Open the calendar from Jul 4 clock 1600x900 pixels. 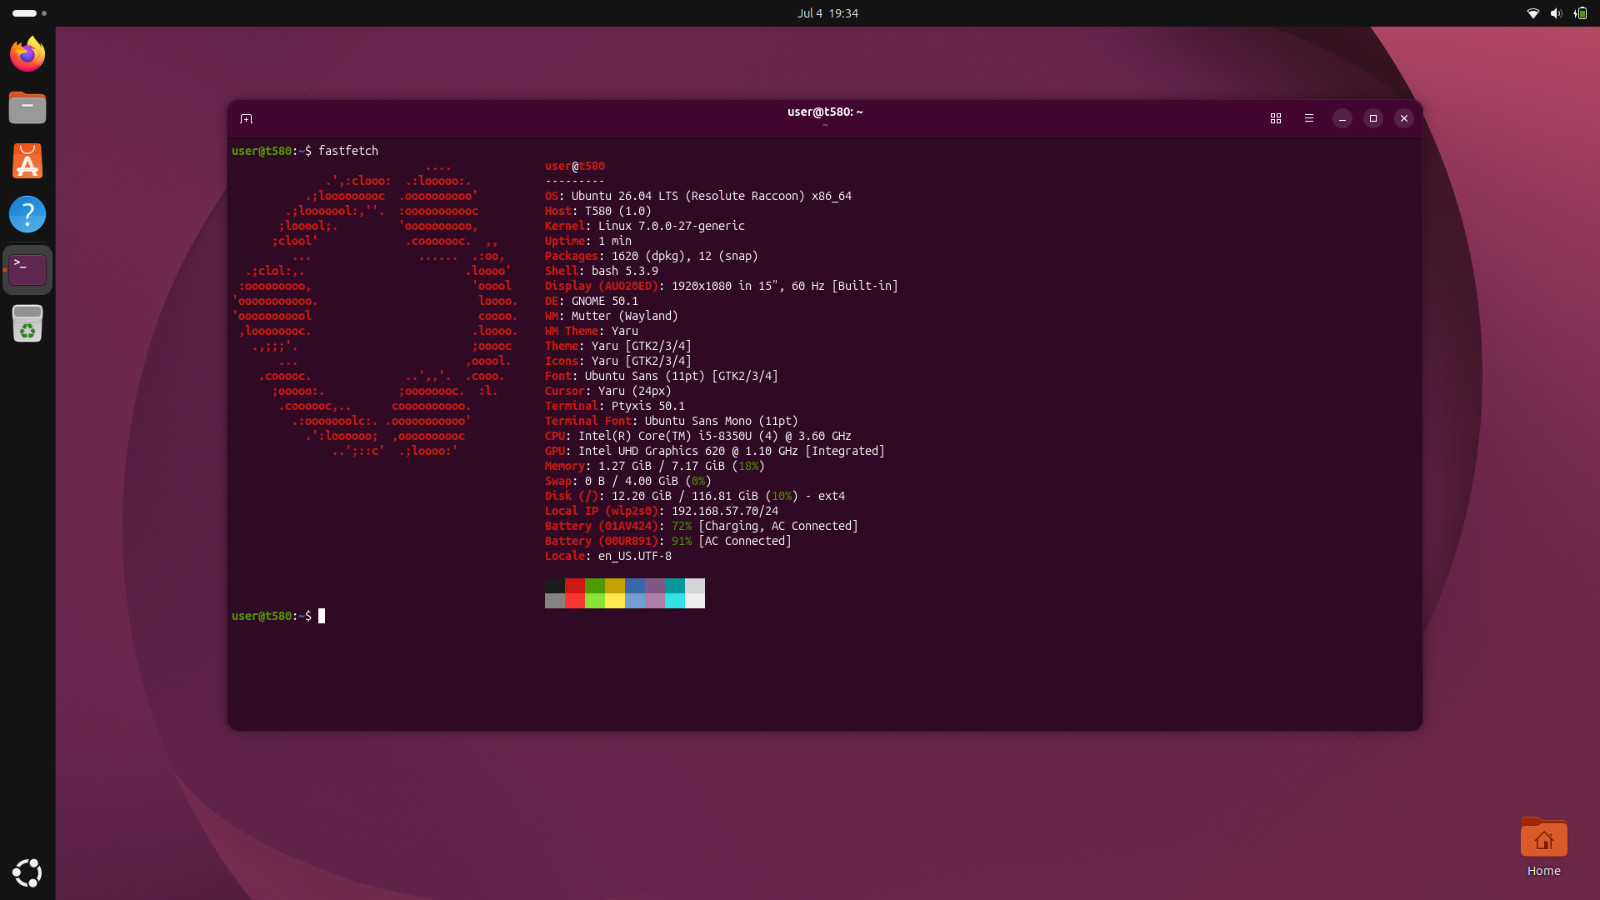[x=827, y=13]
